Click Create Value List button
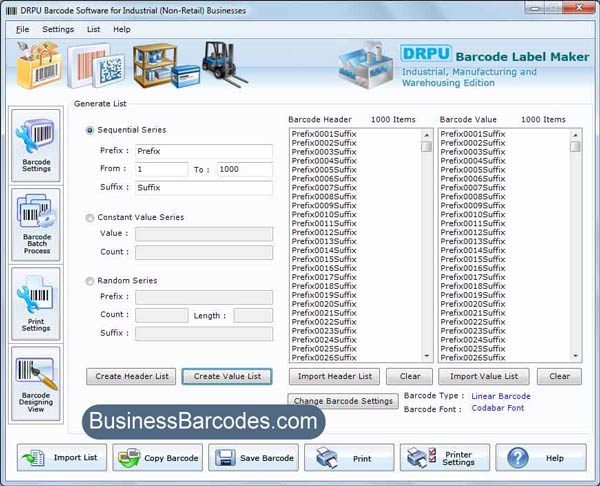Screen dimensions: 600x486 click(227, 377)
